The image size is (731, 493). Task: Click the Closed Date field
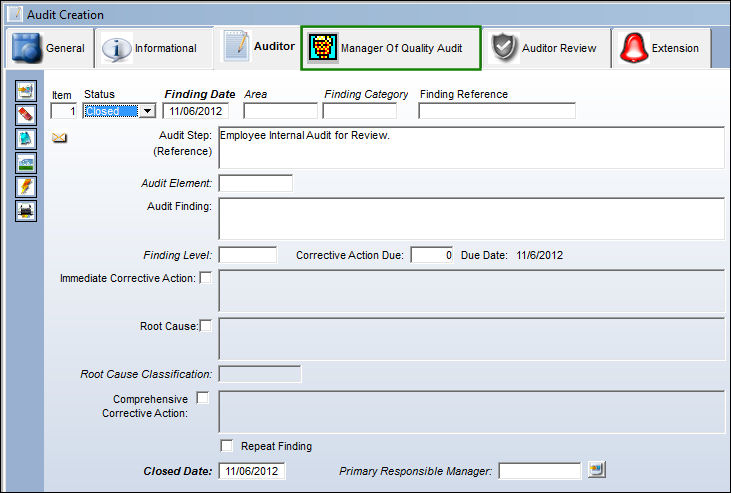point(252,471)
